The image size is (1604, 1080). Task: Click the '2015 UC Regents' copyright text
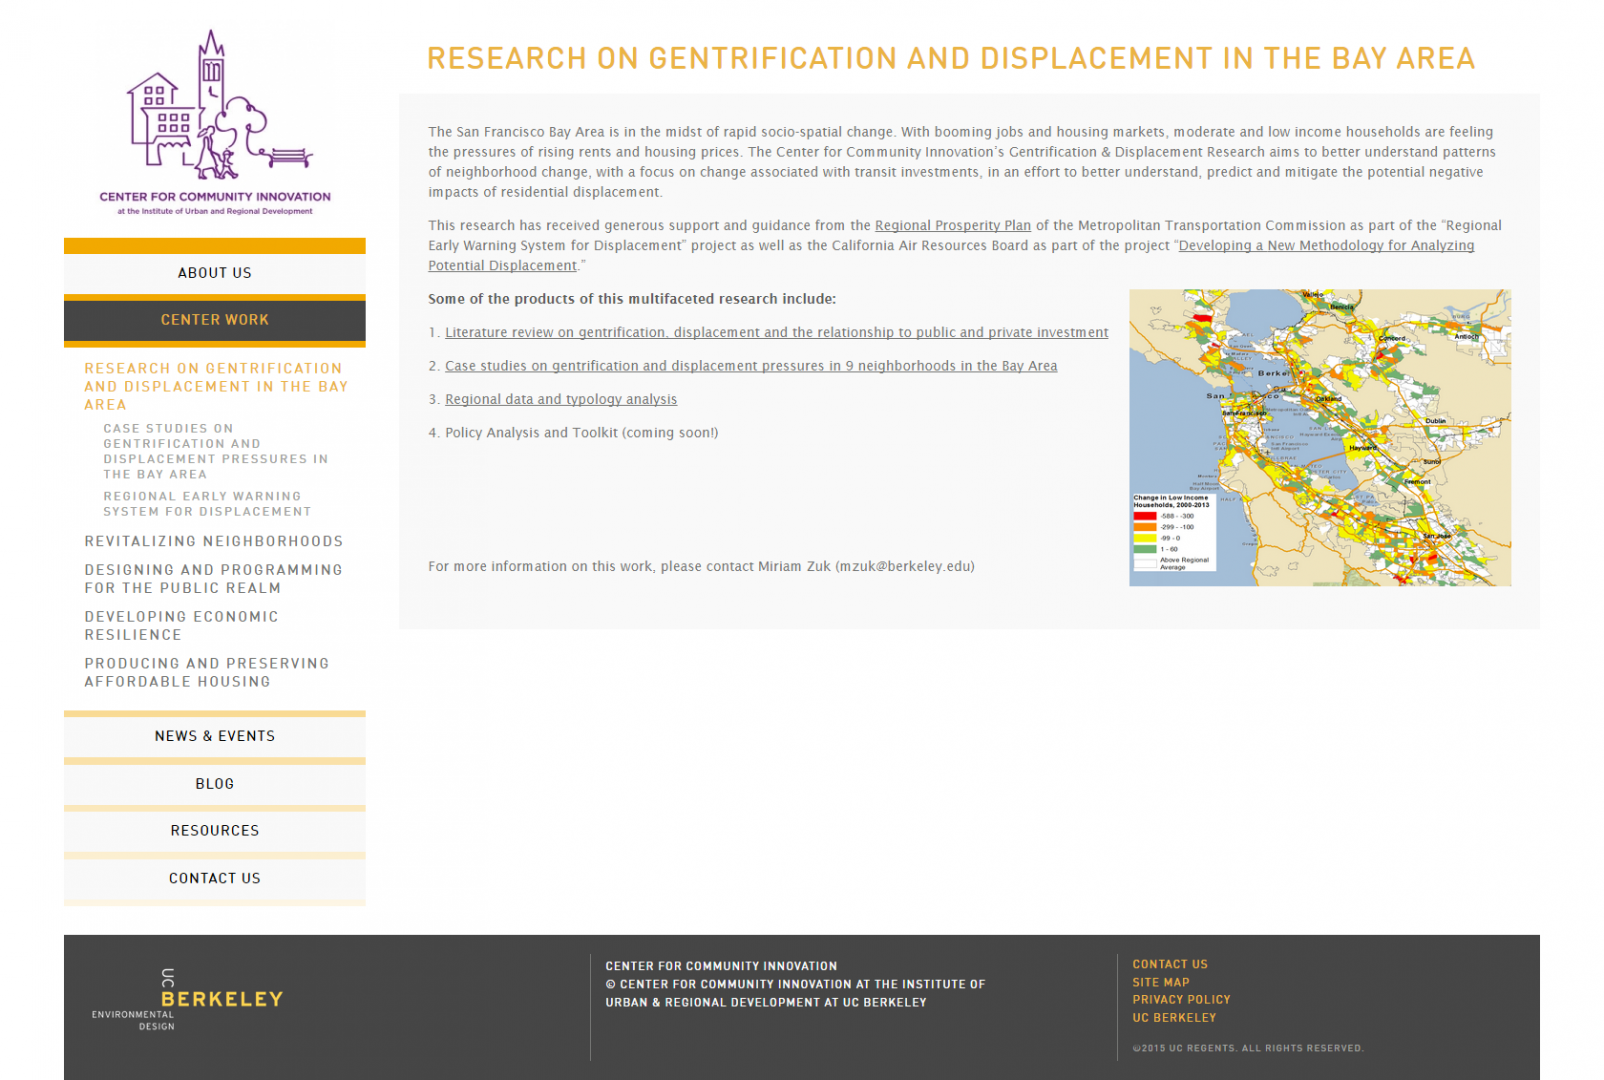point(1248,1048)
